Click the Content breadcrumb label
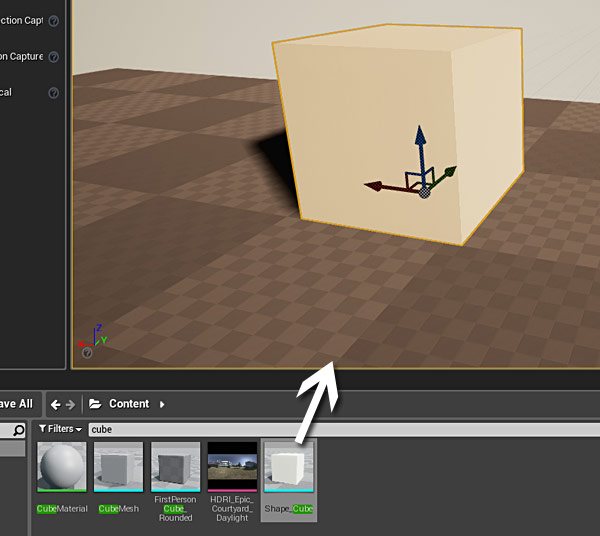 [x=129, y=404]
